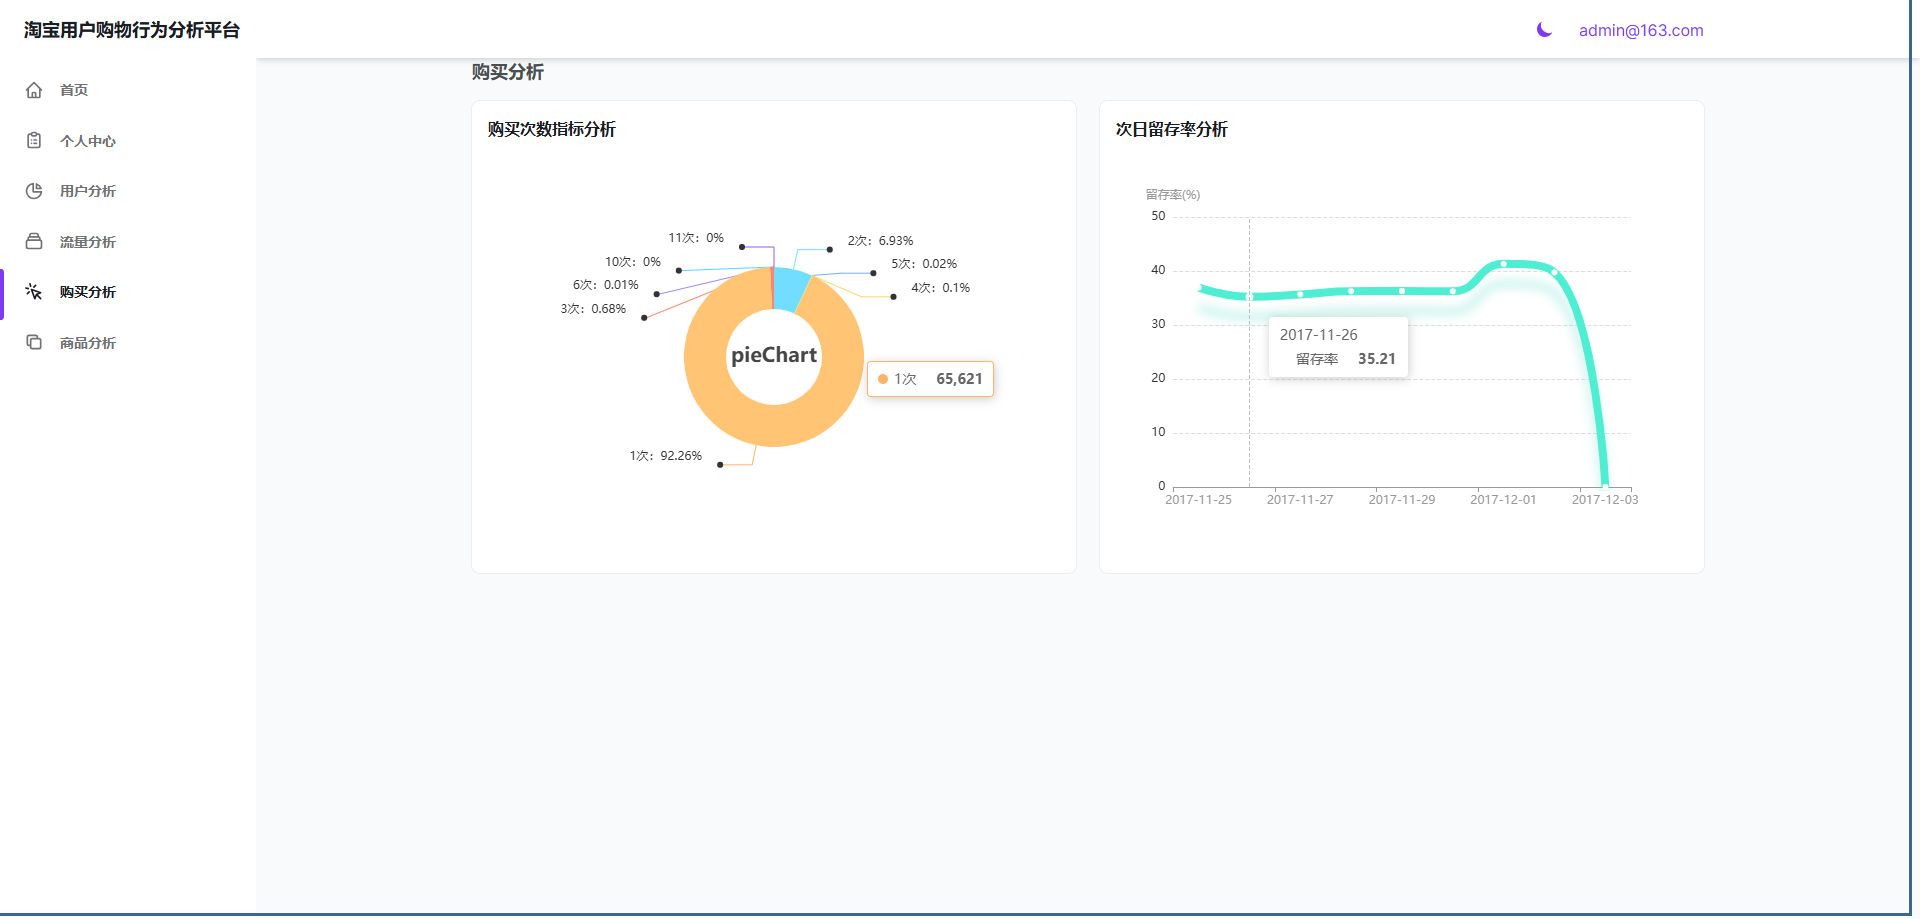The width and height of the screenshot is (1920, 919).
Task: Click the copy icon for 商品分析
Action: click(34, 343)
